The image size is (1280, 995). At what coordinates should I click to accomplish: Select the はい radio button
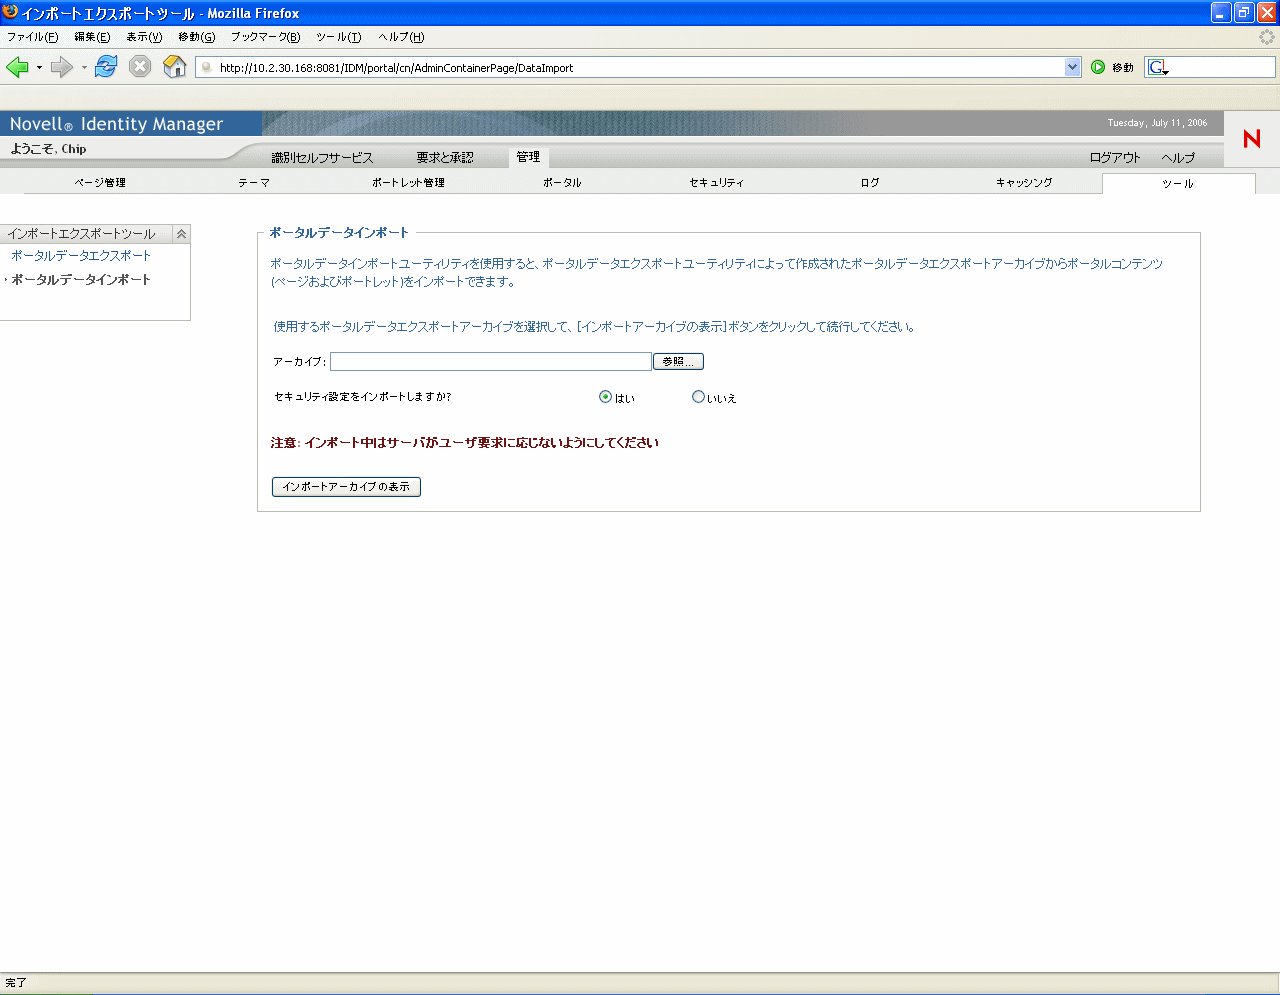pyautogui.click(x=605, y=397)
